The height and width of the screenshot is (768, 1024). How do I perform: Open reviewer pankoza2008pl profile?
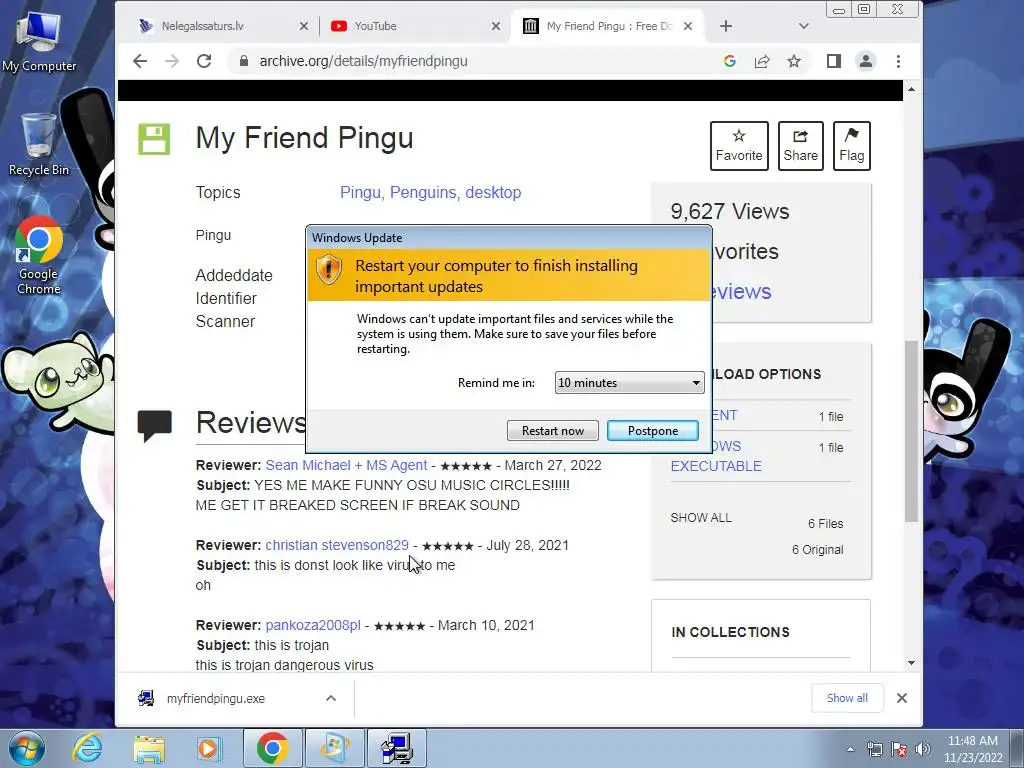click(x=313, y=625)
